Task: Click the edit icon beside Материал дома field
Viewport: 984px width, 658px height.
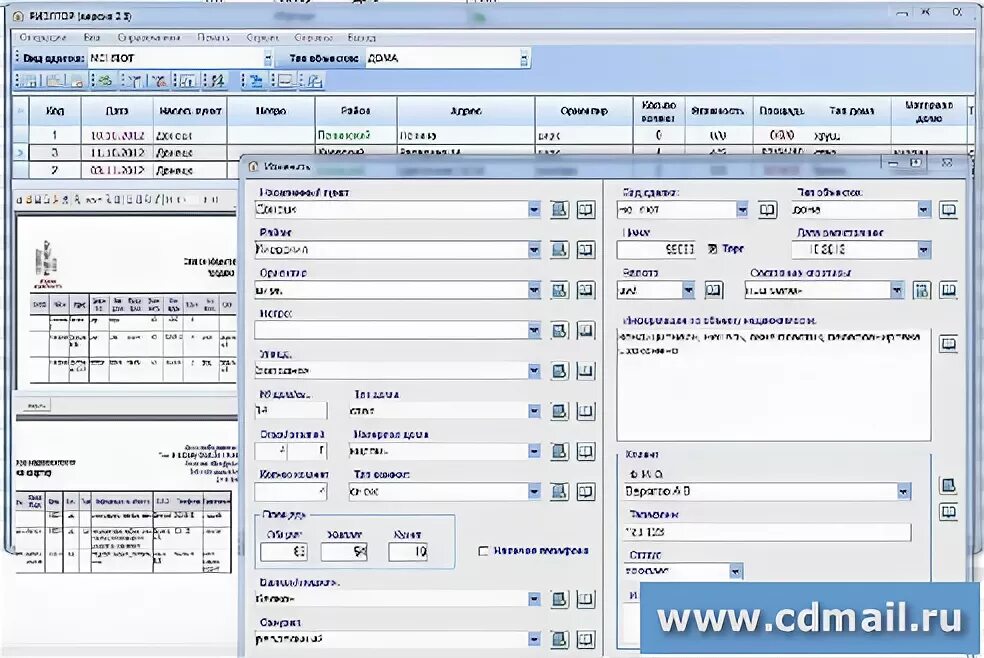Action: pyautogui.click(x=559, y=451)
